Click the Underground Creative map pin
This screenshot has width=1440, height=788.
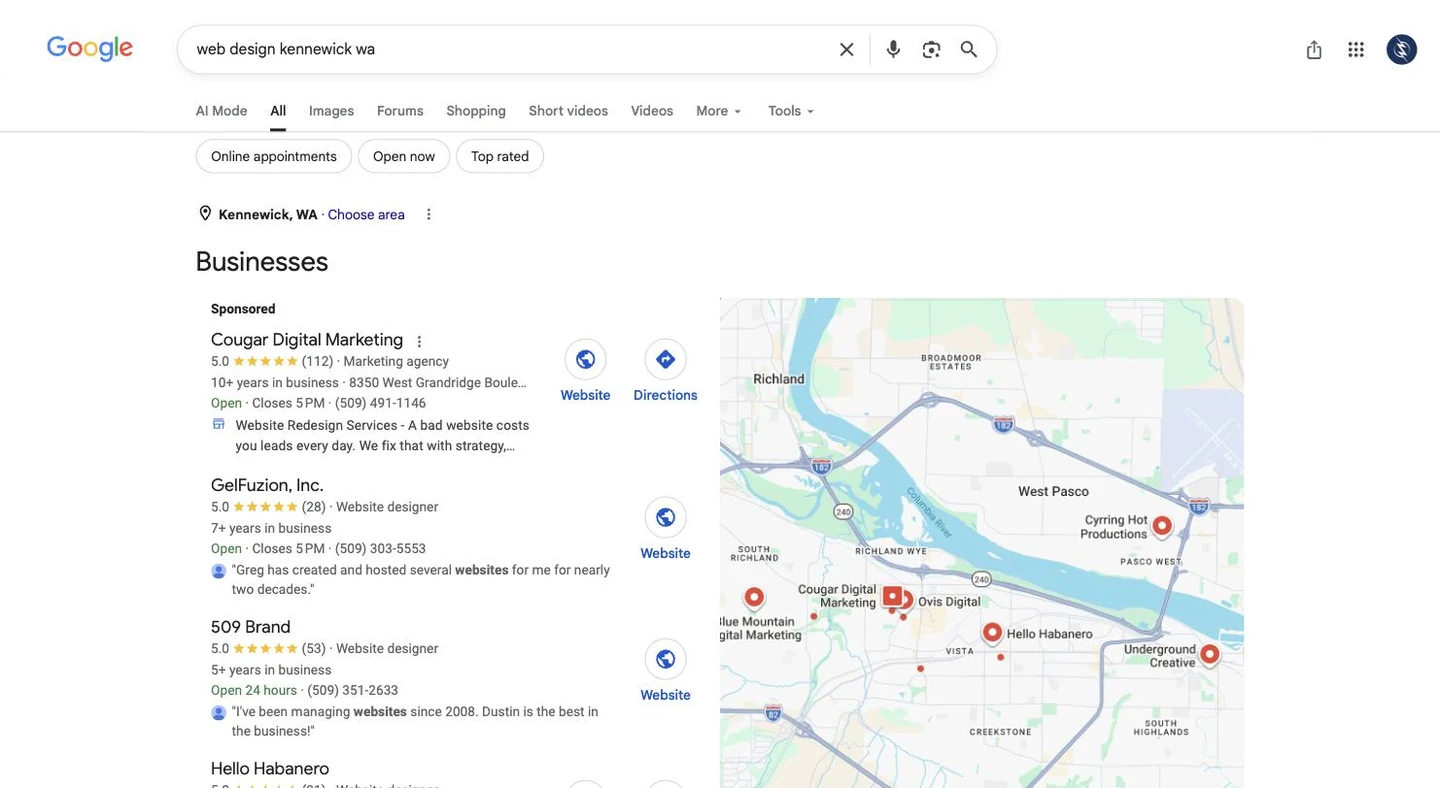pyautogui.click(x=1209, y=654)
